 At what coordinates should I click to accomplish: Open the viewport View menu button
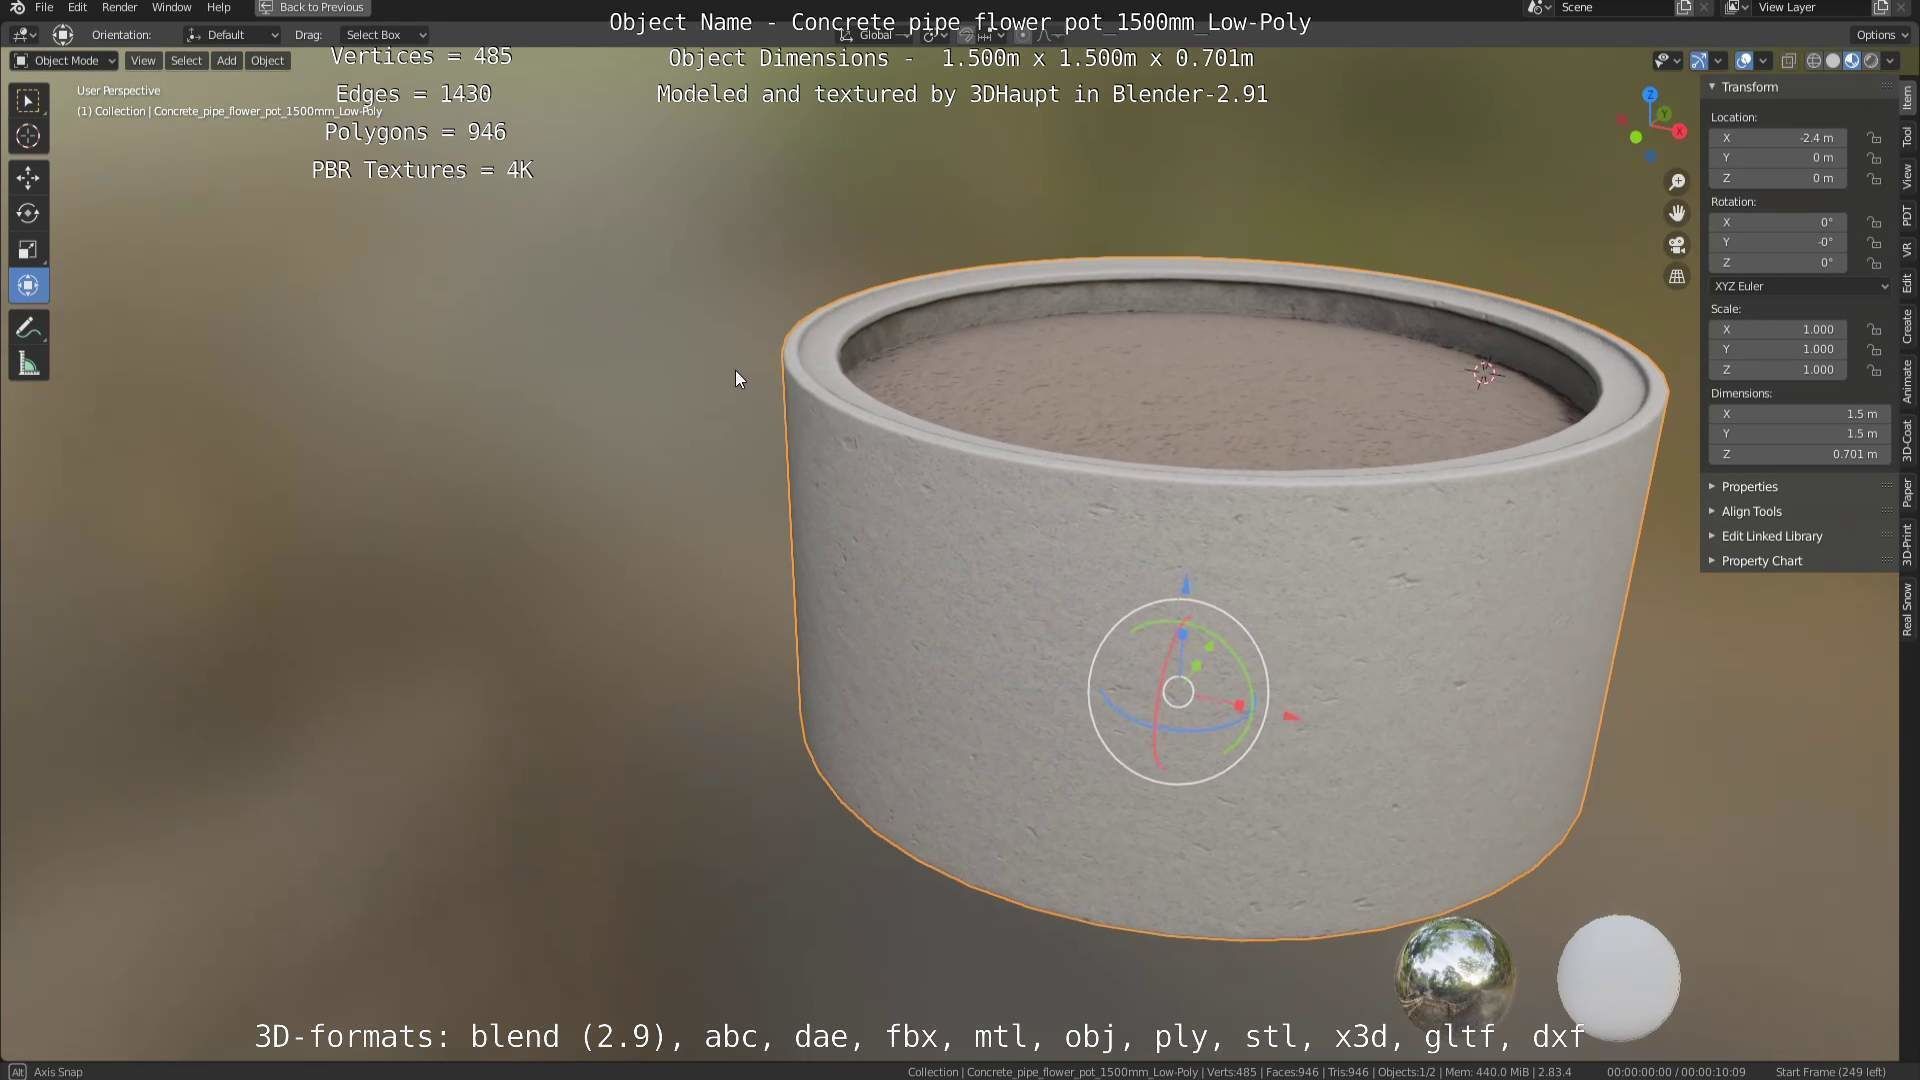click(x=143, y=61)
